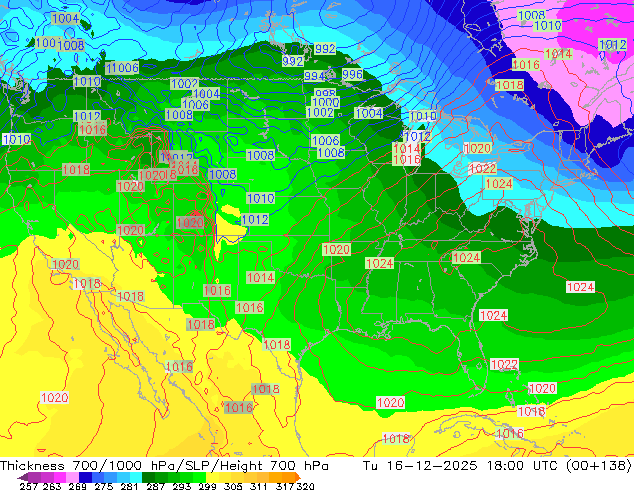
Task: Click the legend value 320
Action: pos(305,486)
